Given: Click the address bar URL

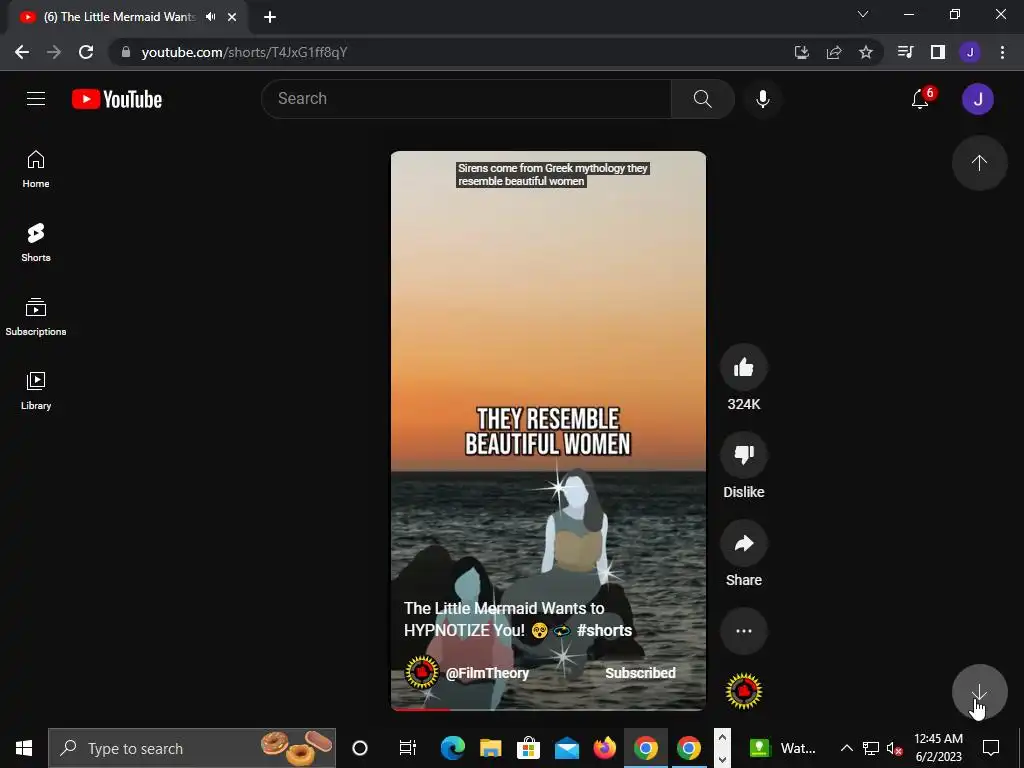Looking at the screenshot, I should 244,52.
